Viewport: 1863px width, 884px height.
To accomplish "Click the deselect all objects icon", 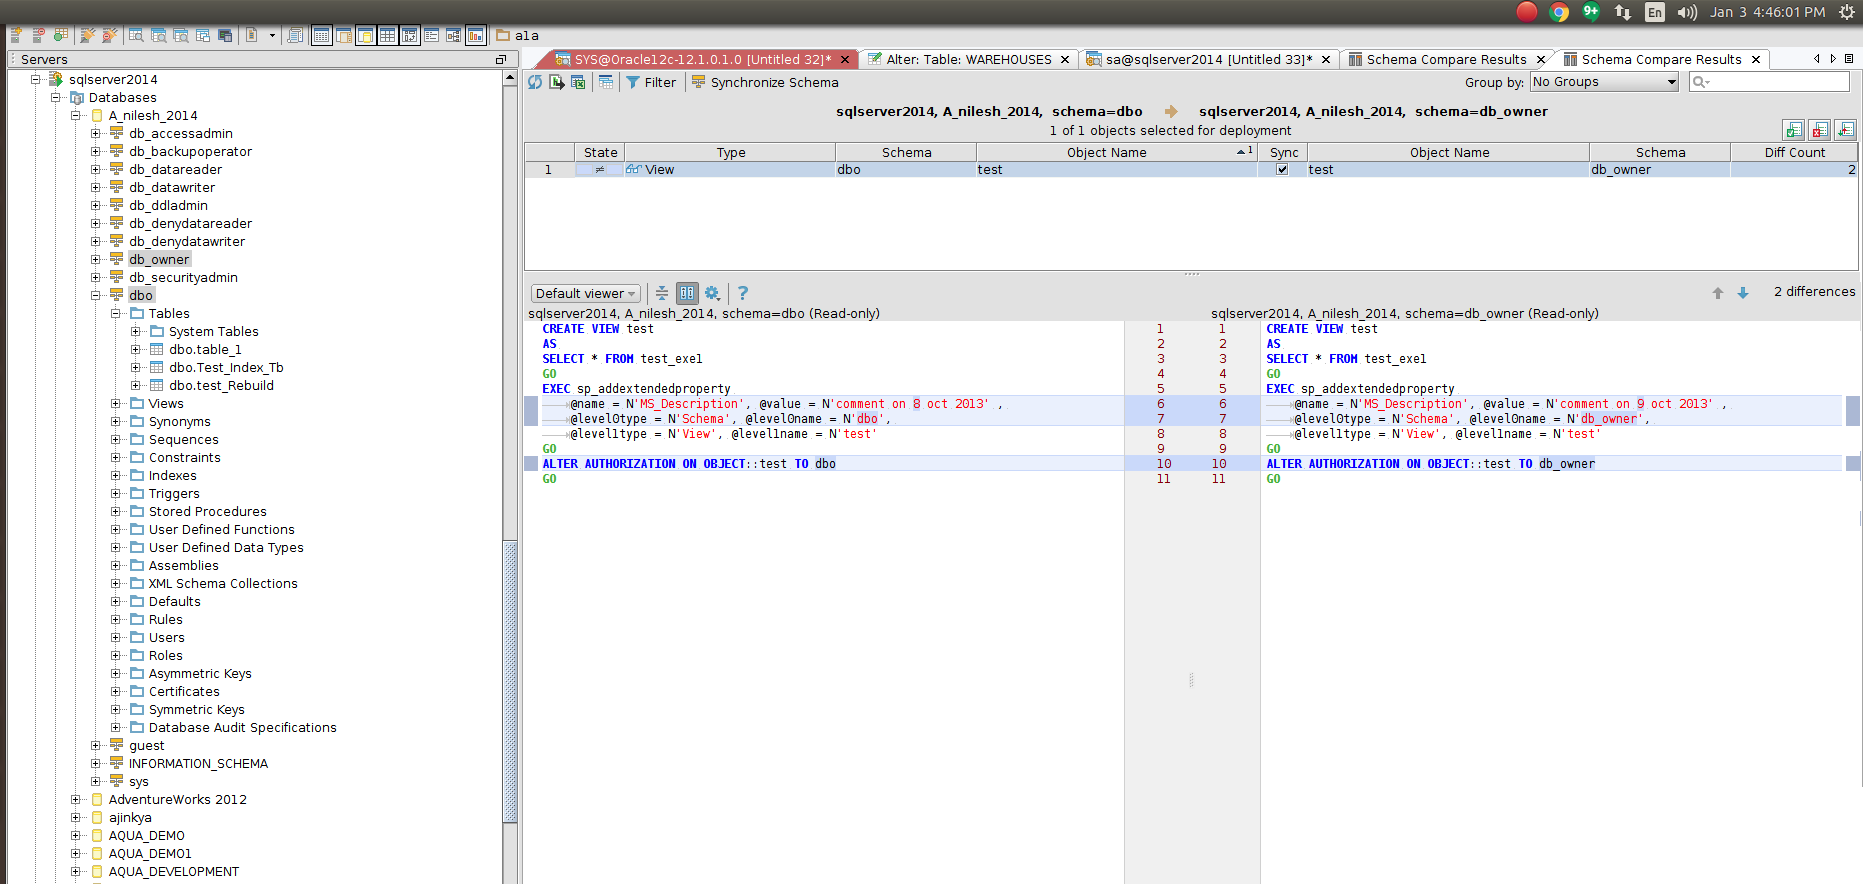I will tap(1820, 130).
